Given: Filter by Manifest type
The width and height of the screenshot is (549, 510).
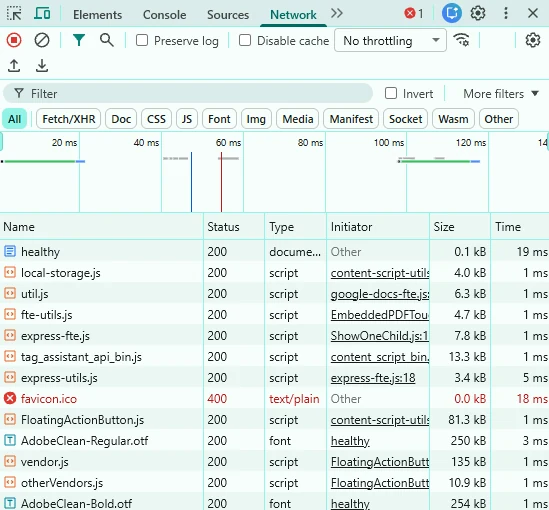Looking at the screenshot, I should (351, 119).
